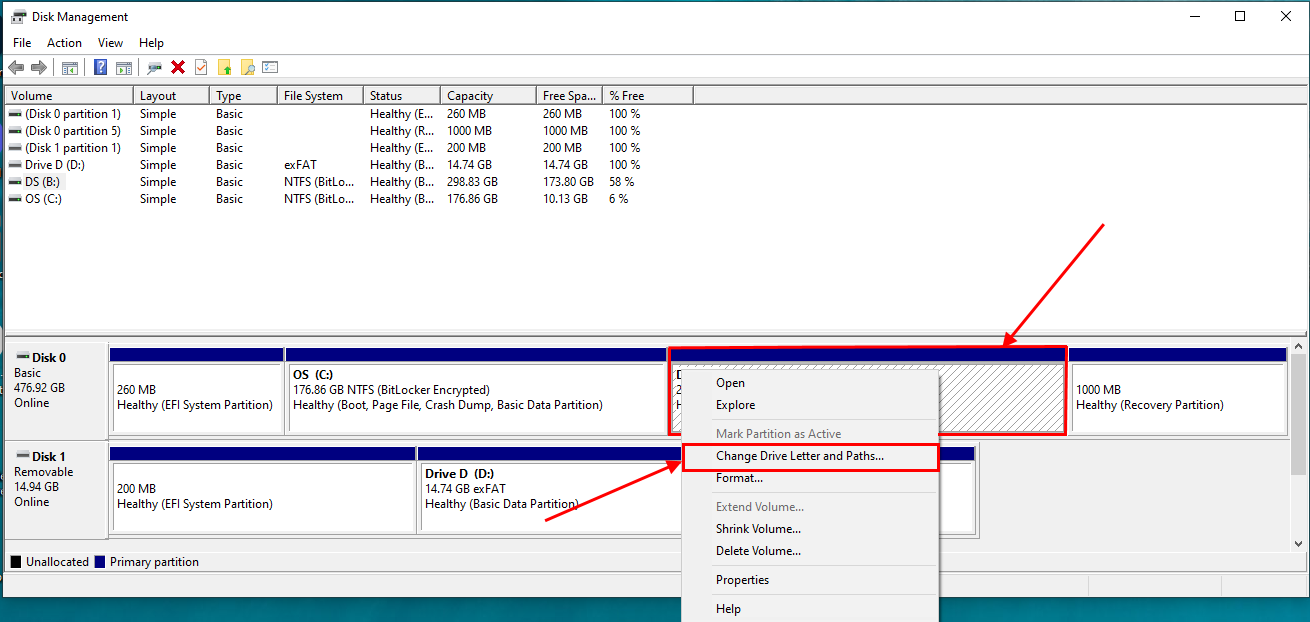Click the 6 % free cell for OS (C:)
This screenshot has height=622, width=1310.
pyautogui.click(x=618, y=199)
